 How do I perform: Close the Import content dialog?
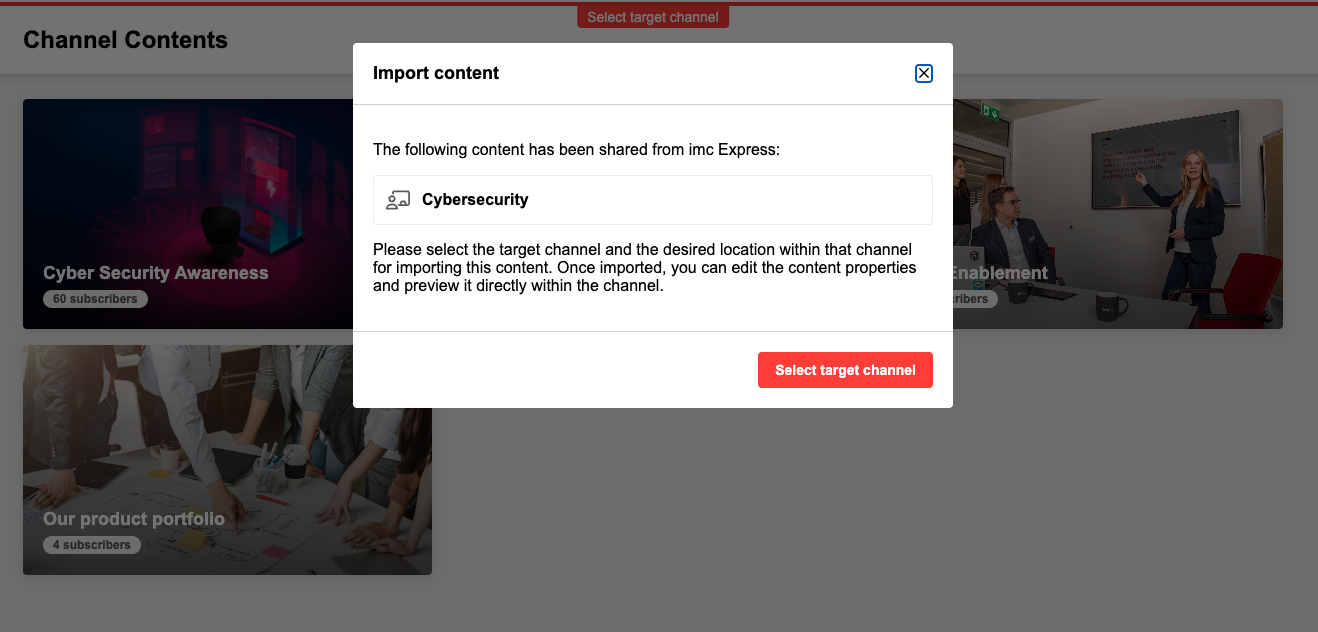pos(924,73)
